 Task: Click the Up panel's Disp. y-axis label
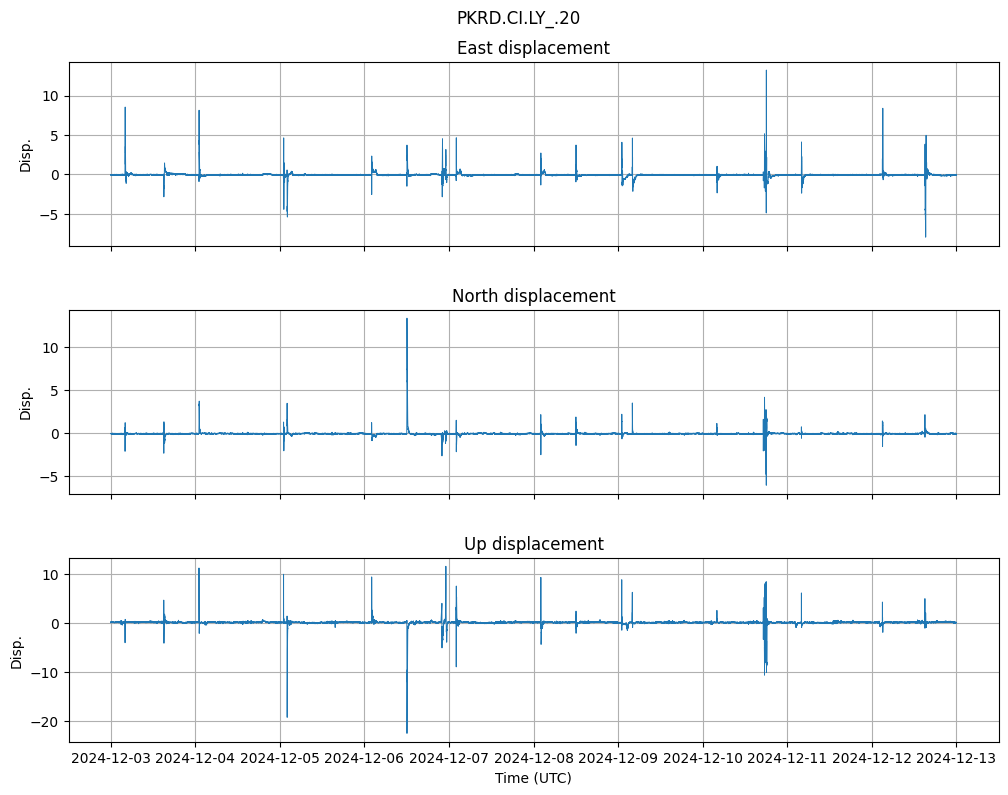(17, 650)
